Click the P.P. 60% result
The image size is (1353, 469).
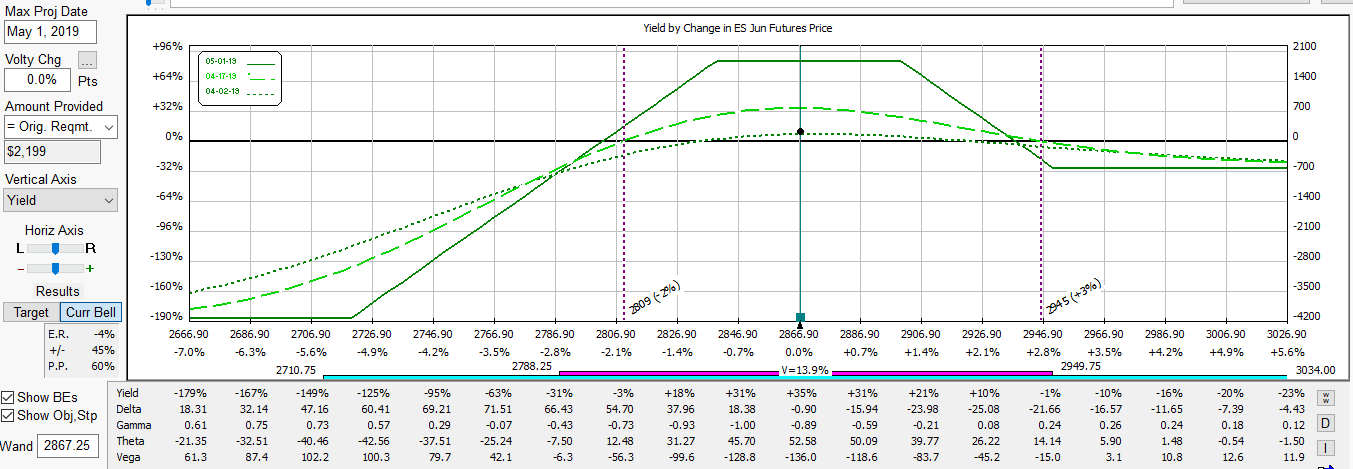tap(83, 366)
